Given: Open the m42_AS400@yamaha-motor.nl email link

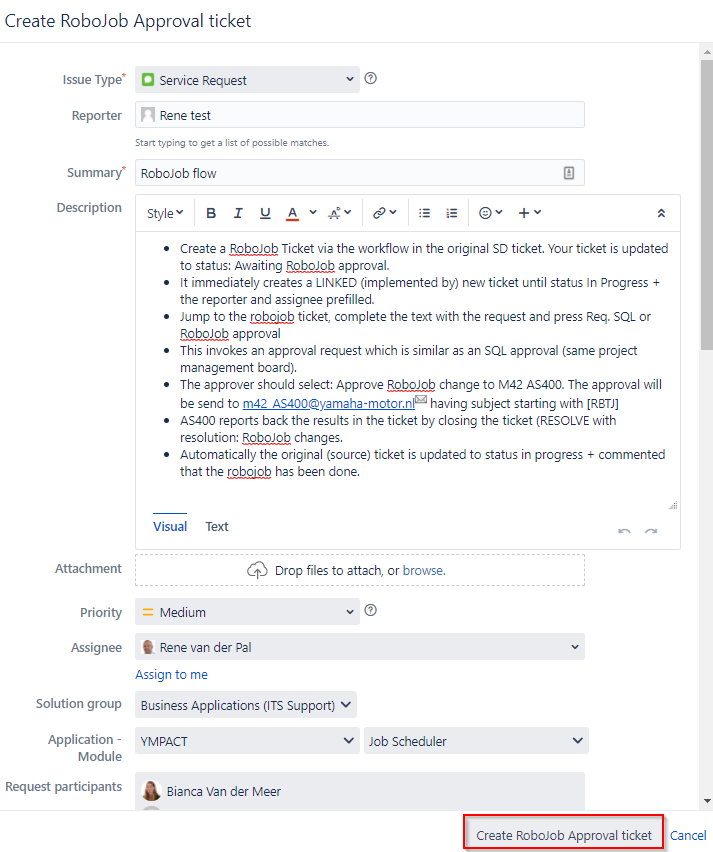Looking at the screenshot, I should [x=328, y=403].
